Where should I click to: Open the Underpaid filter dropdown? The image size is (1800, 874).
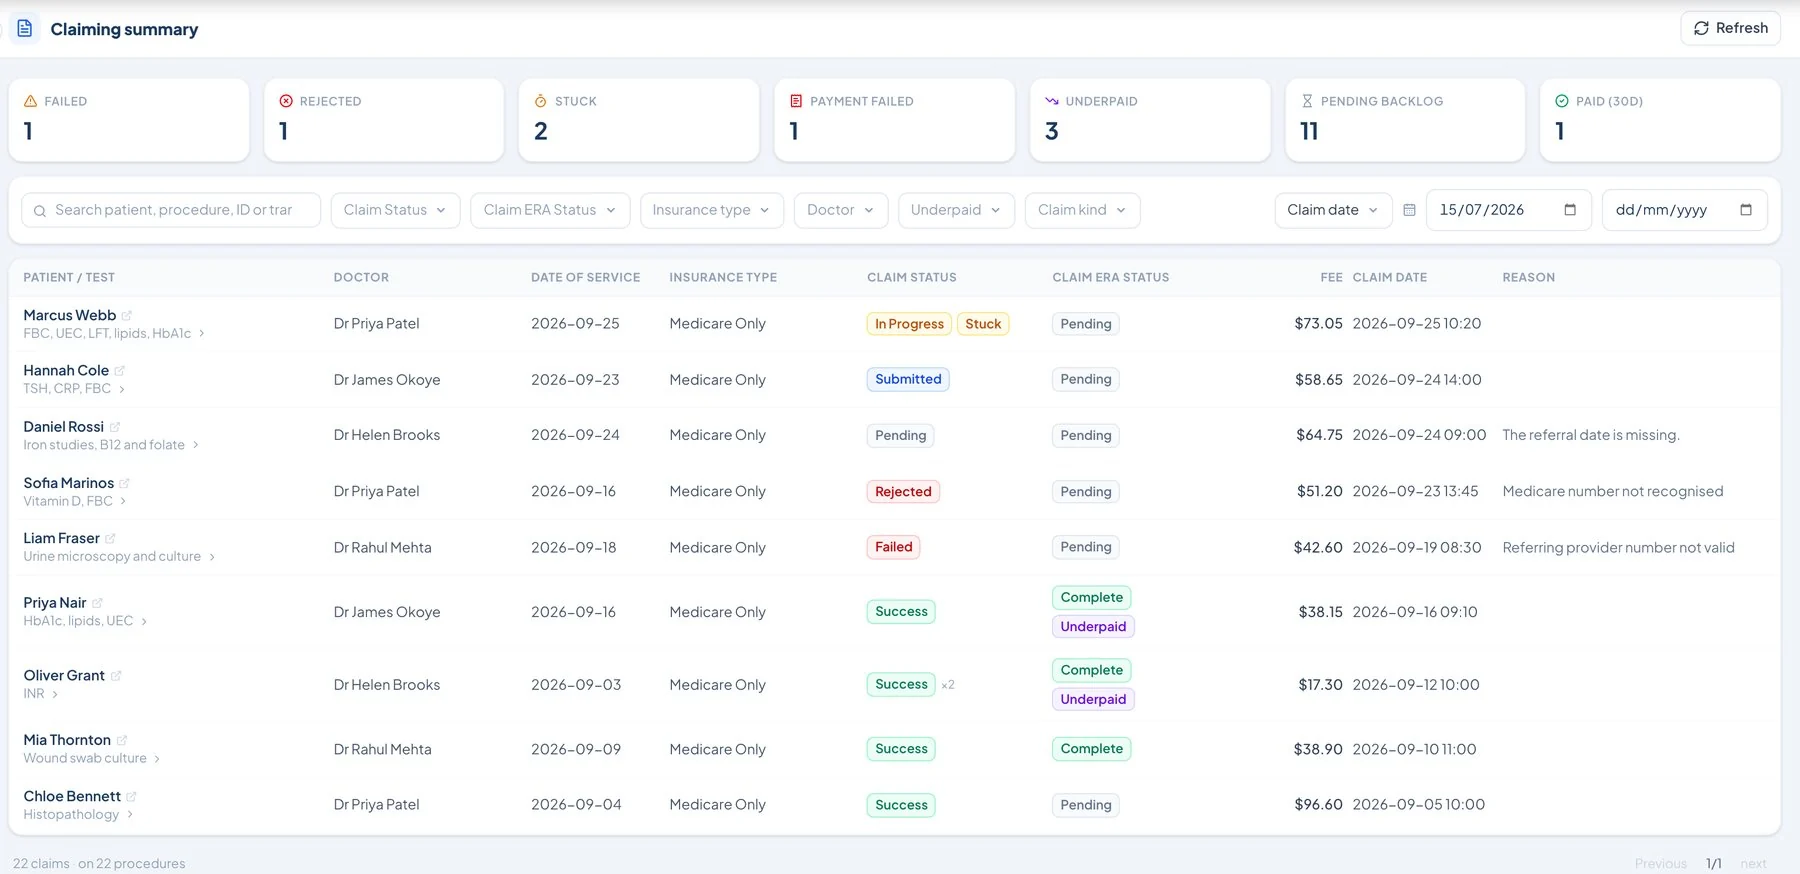pos(956,210)
